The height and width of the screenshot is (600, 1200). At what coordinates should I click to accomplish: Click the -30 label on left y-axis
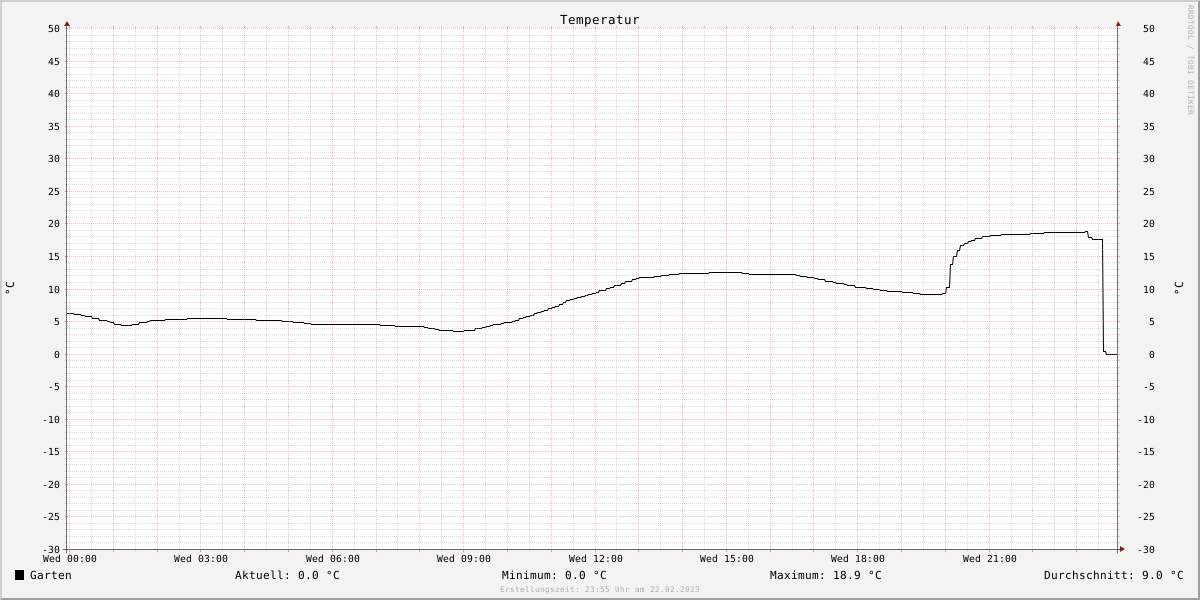(51, 549)
